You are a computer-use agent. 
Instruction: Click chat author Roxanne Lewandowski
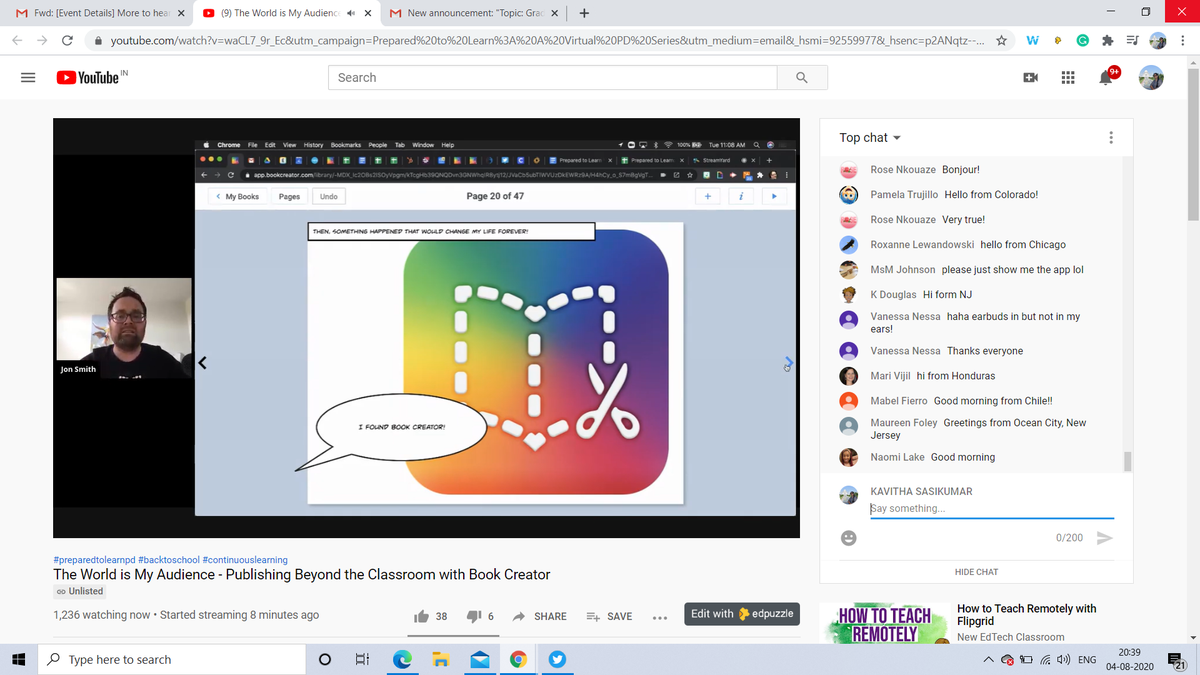coord(922,244)
